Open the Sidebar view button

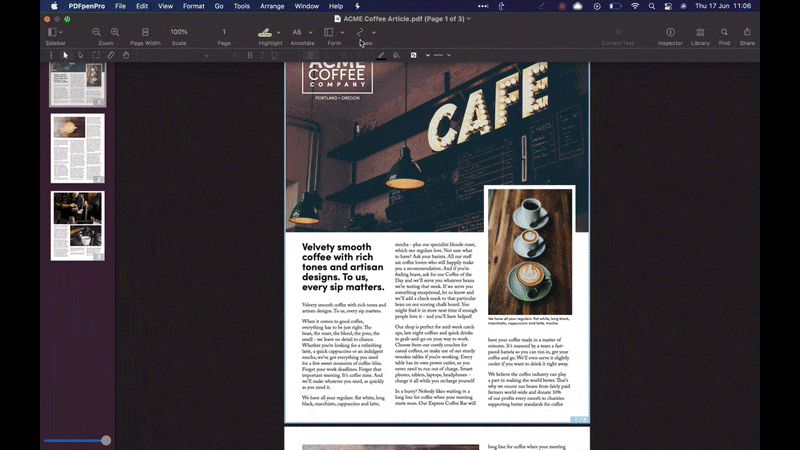click(52, 32)
